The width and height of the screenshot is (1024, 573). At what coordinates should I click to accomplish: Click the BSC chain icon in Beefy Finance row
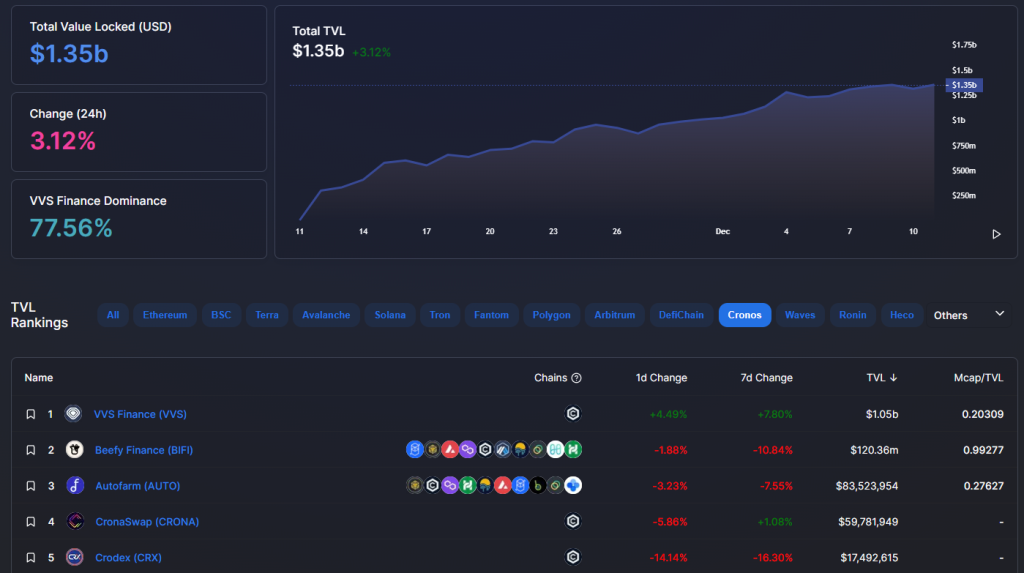432,450
